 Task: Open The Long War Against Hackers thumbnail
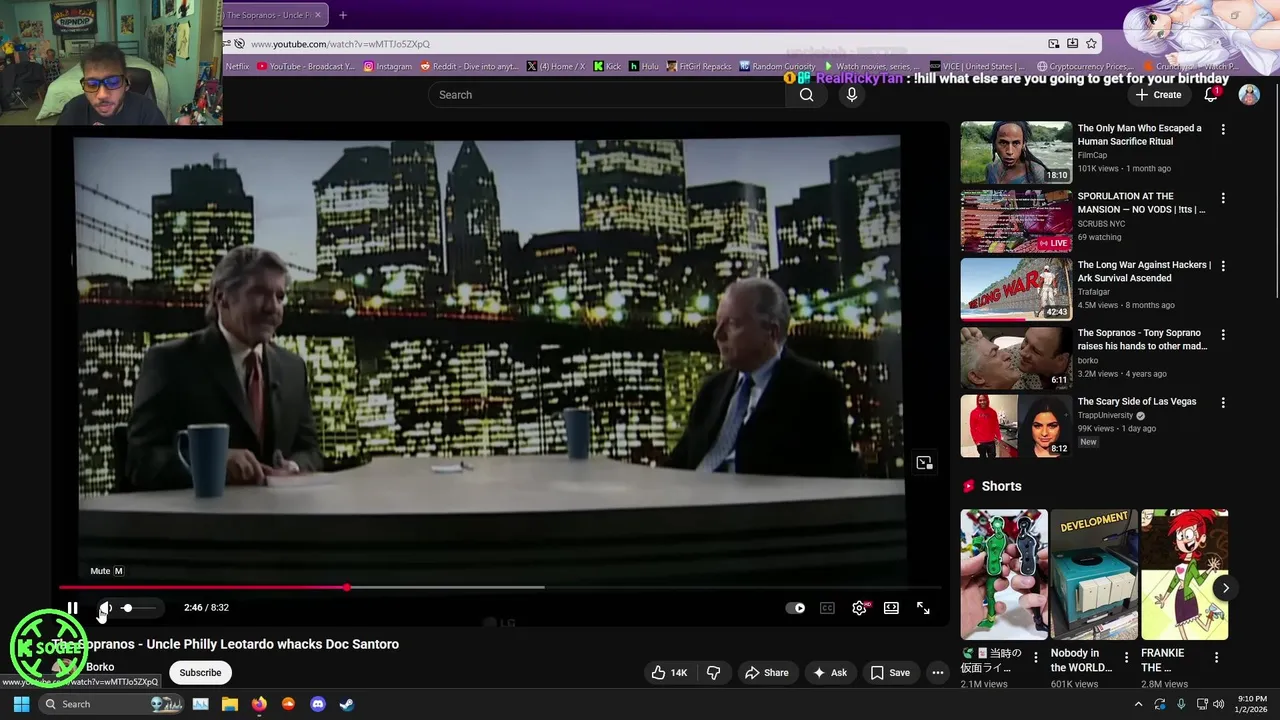click(x=1016, y=289)
